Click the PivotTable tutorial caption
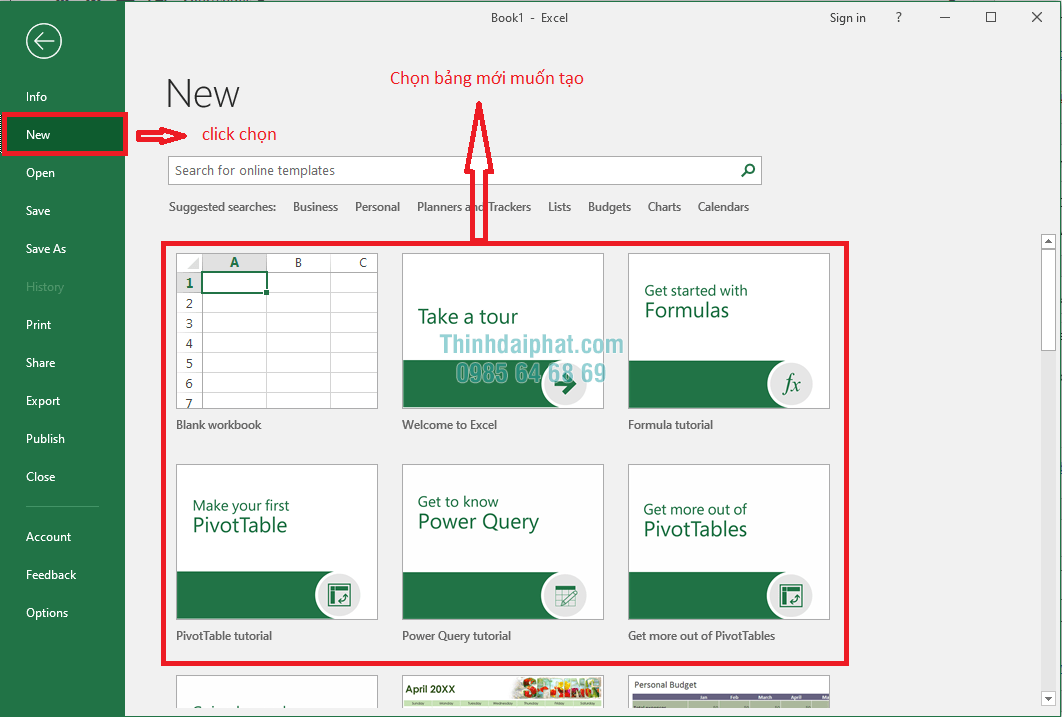1062x717 pixels. point(224,635)
